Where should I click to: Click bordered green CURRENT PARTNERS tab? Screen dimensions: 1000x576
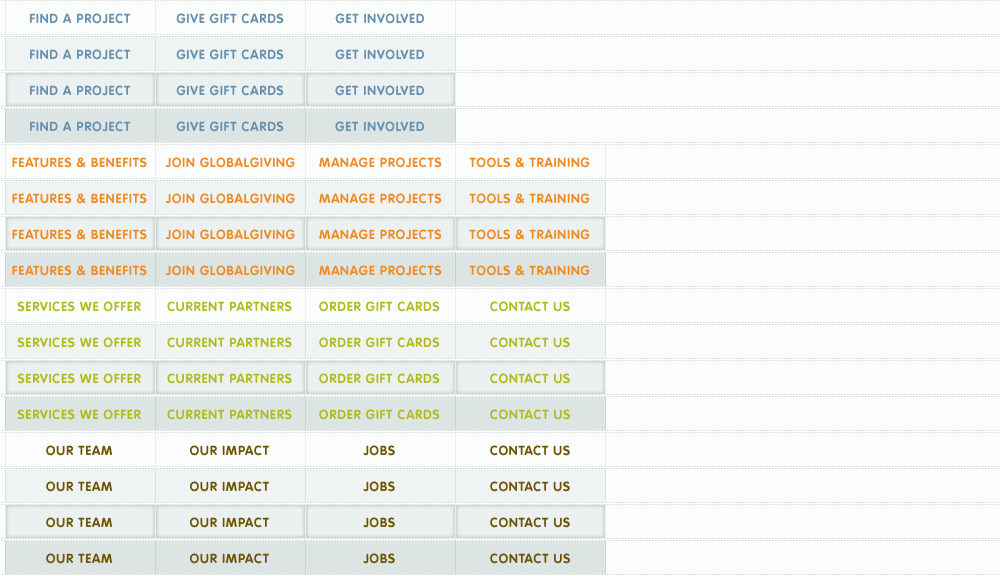230,378
